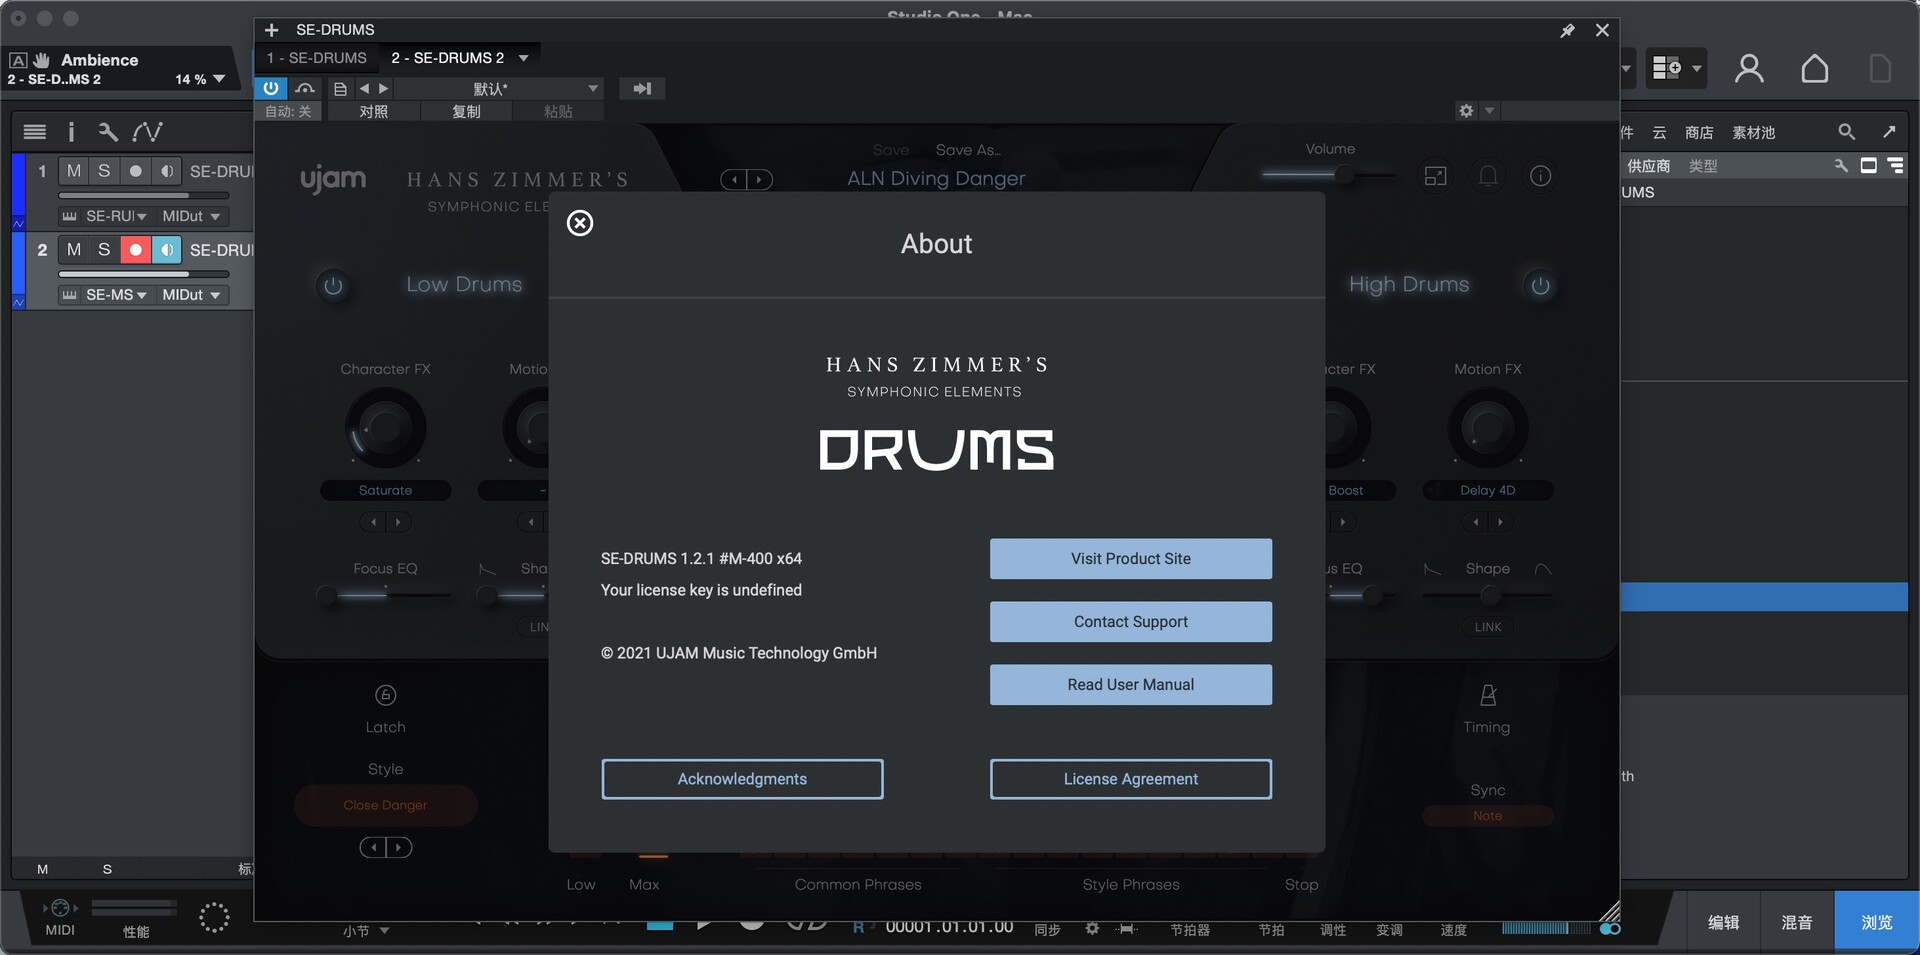
Task: Switch to the 2 - SE-DRUMS 2 tab
Action: [447, 58]
